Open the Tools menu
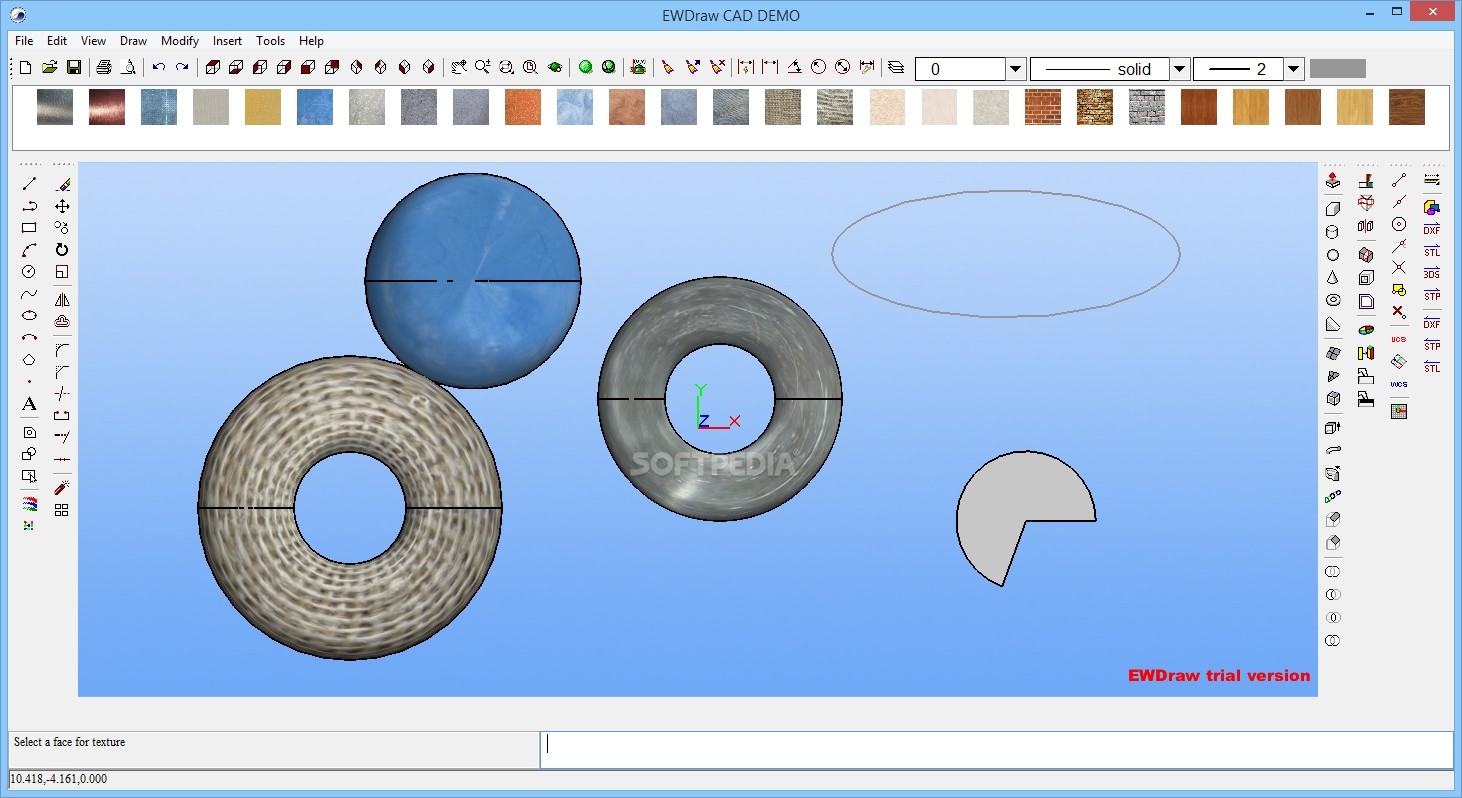1462x798 pixels. point(270,41)
